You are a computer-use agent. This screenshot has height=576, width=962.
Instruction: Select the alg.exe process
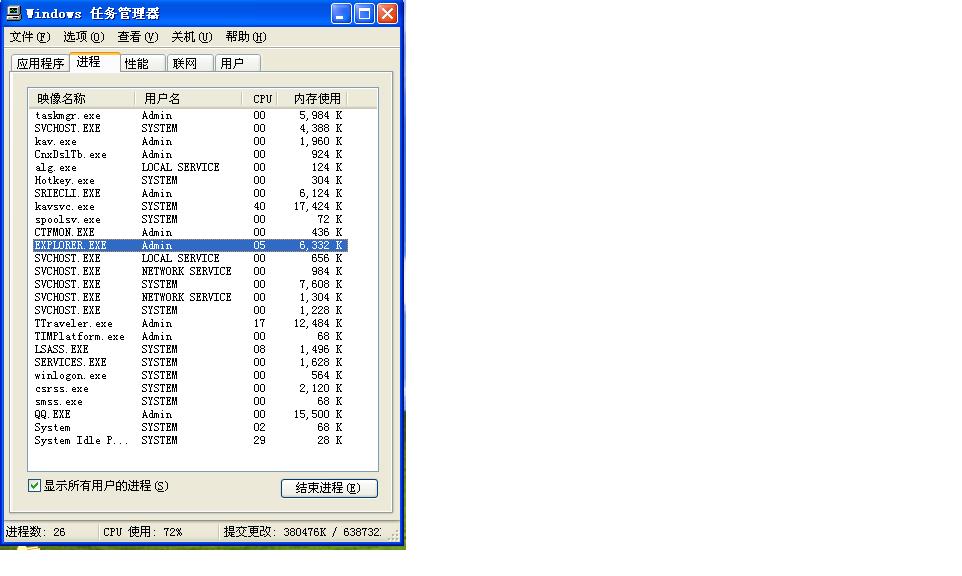[x=189, y=167]
